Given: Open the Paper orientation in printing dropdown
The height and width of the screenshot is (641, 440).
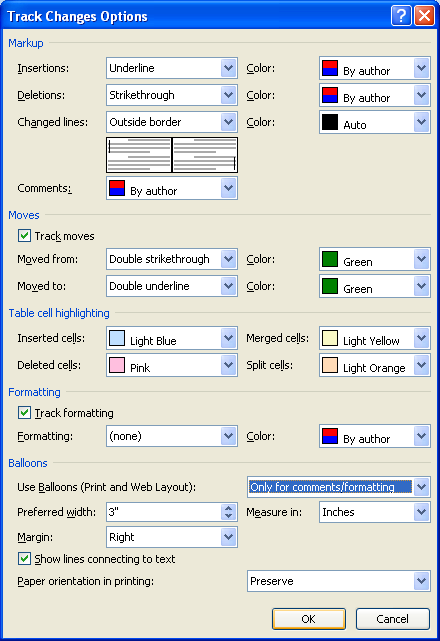Looking at the screenshot, I should tap(339, 581).
